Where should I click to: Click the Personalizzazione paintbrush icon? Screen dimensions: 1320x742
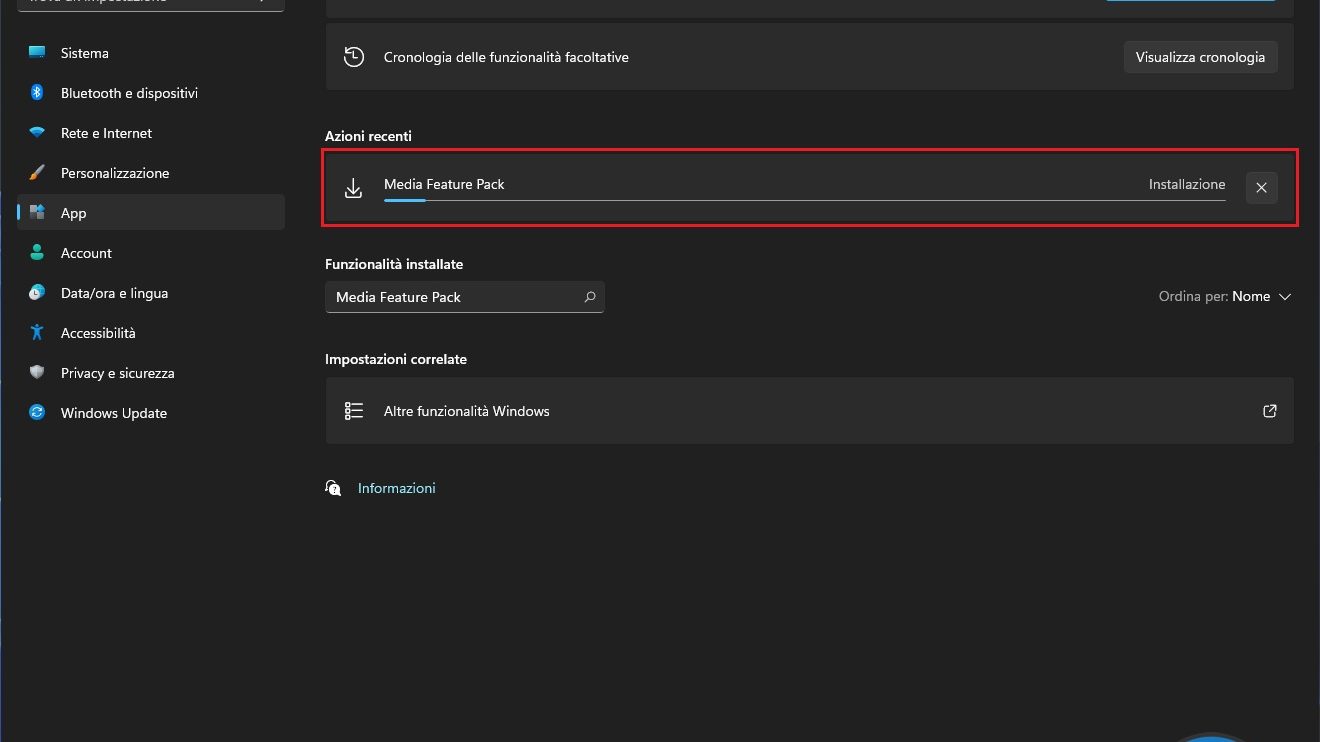(x=37, y=173)
